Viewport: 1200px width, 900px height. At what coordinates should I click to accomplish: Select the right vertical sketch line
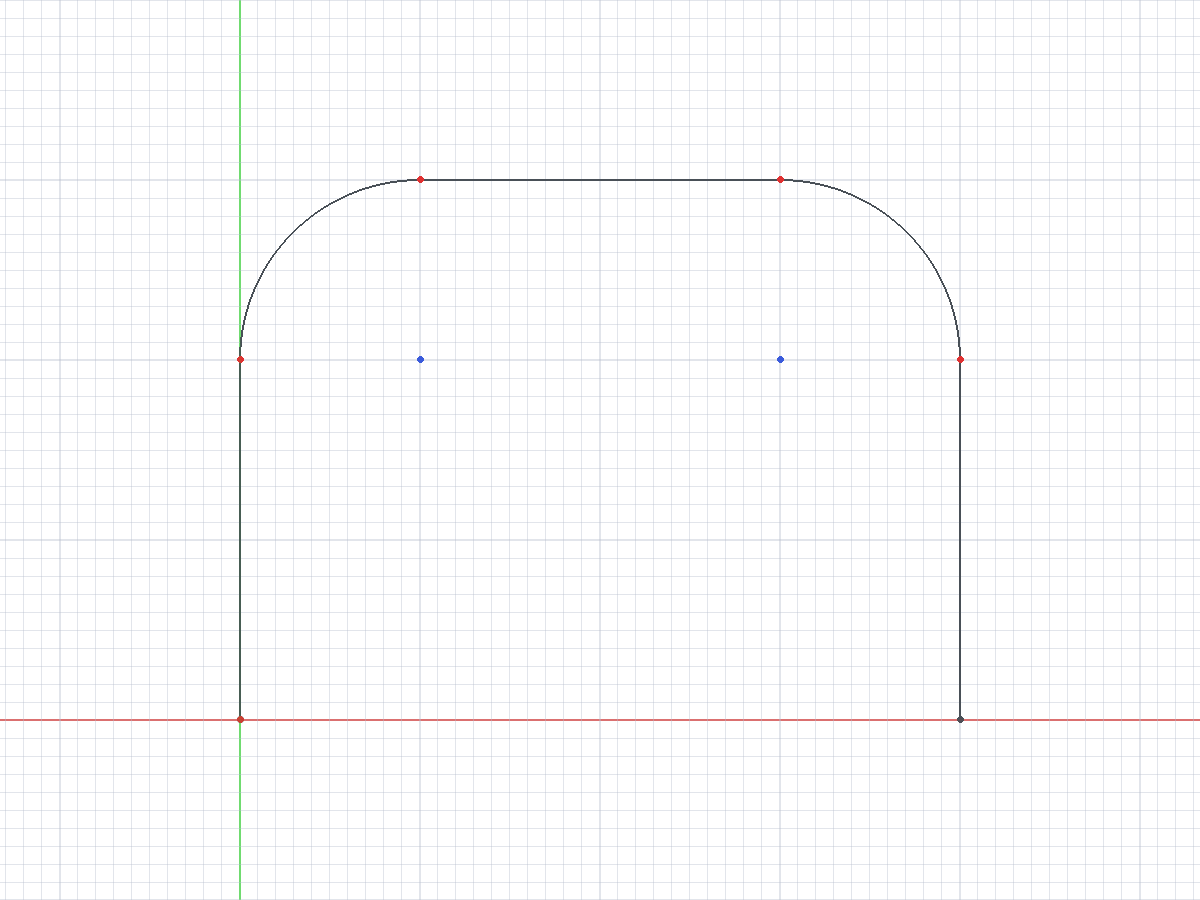pyautogui.click(x=960, y=540)
